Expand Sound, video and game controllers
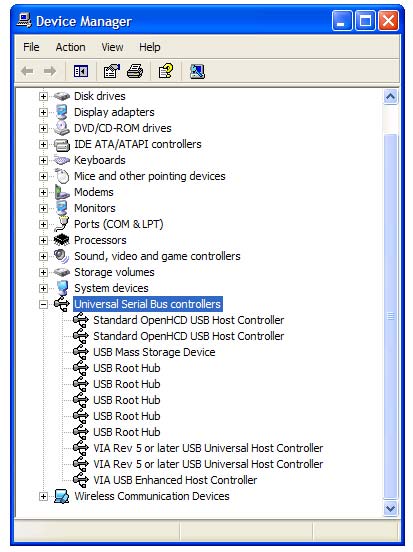 click(43, 256)
